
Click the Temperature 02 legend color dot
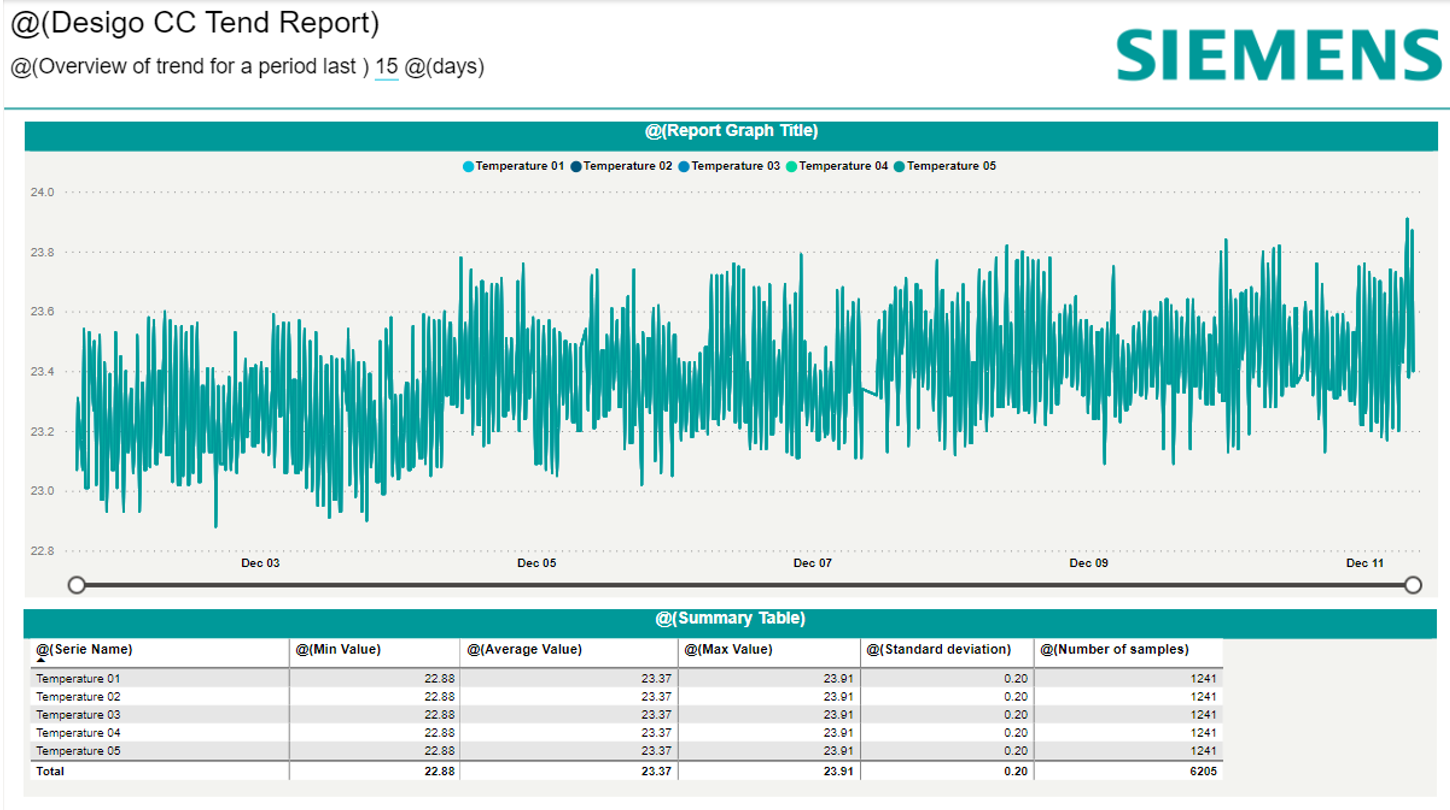click(x=576, y=167)
